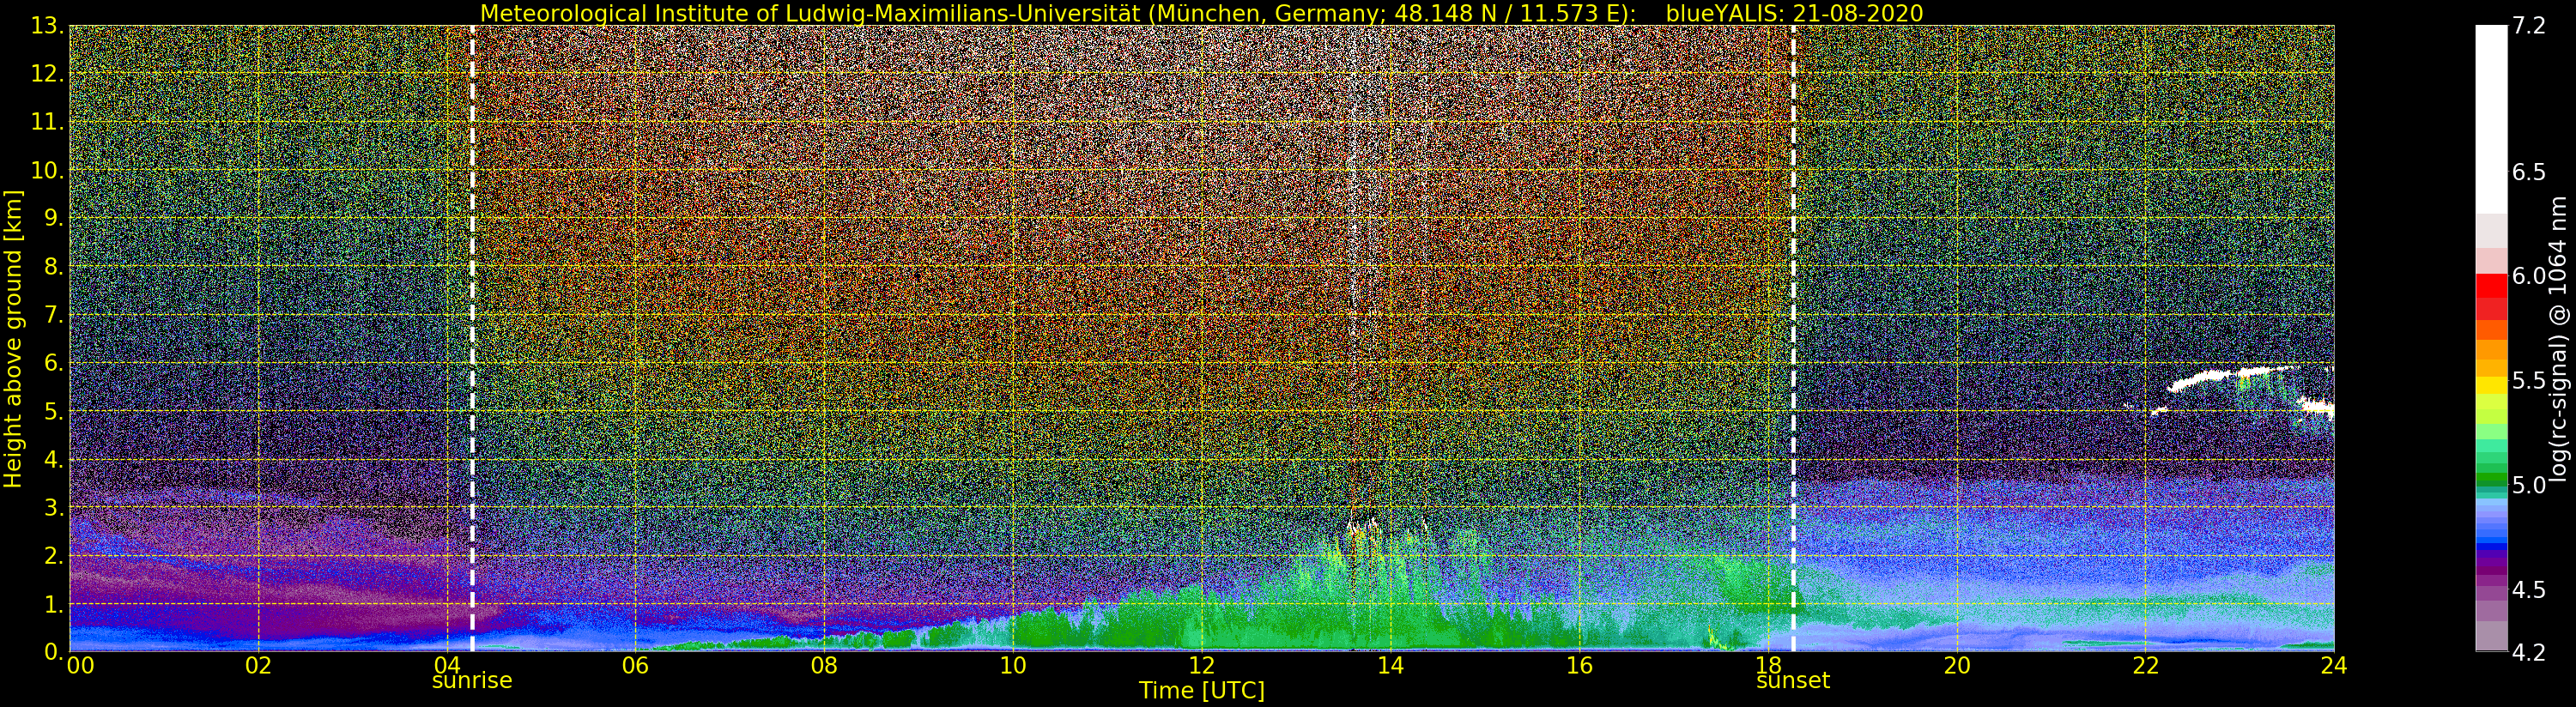The height and width of the screenshot is (707, 2576).
Task: Click the white top segment of the colorbar
Action: pos(2491,118)
